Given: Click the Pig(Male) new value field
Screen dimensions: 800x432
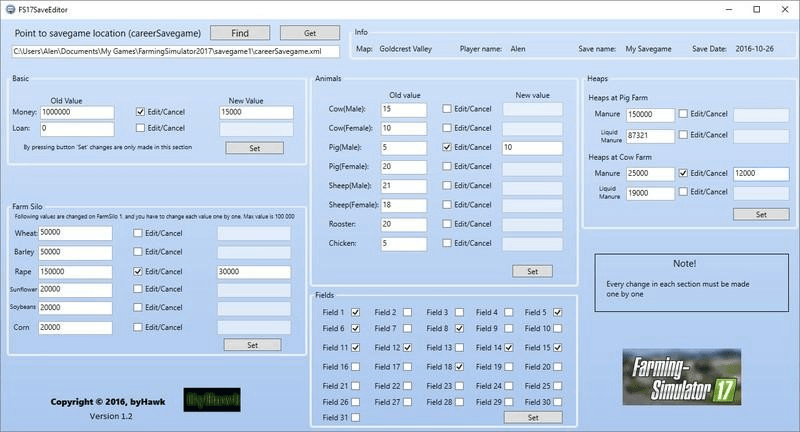Looking at the screenshot, I should click(x=538, y=147).
